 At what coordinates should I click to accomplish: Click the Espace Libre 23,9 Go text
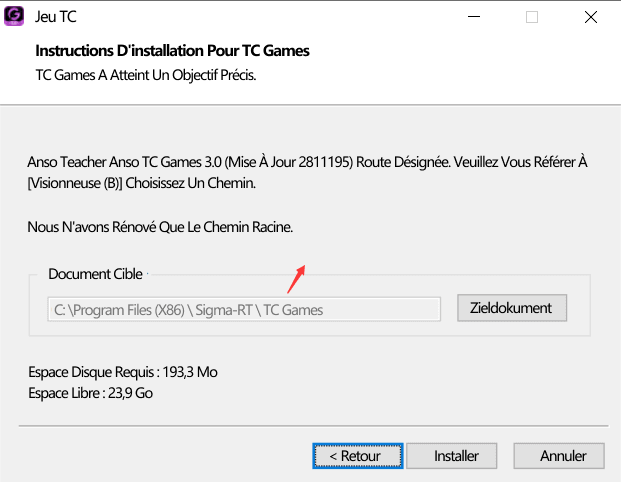point(90,392)
